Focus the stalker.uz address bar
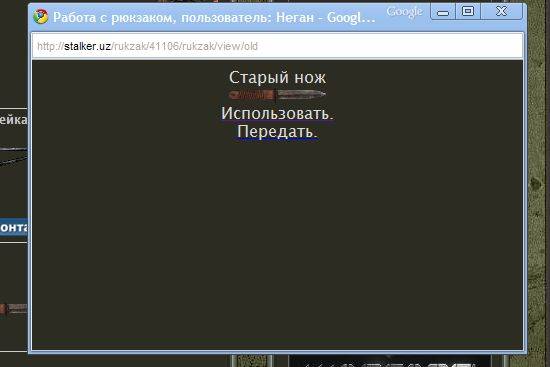 pyautogui.click(x=277, y=46)
